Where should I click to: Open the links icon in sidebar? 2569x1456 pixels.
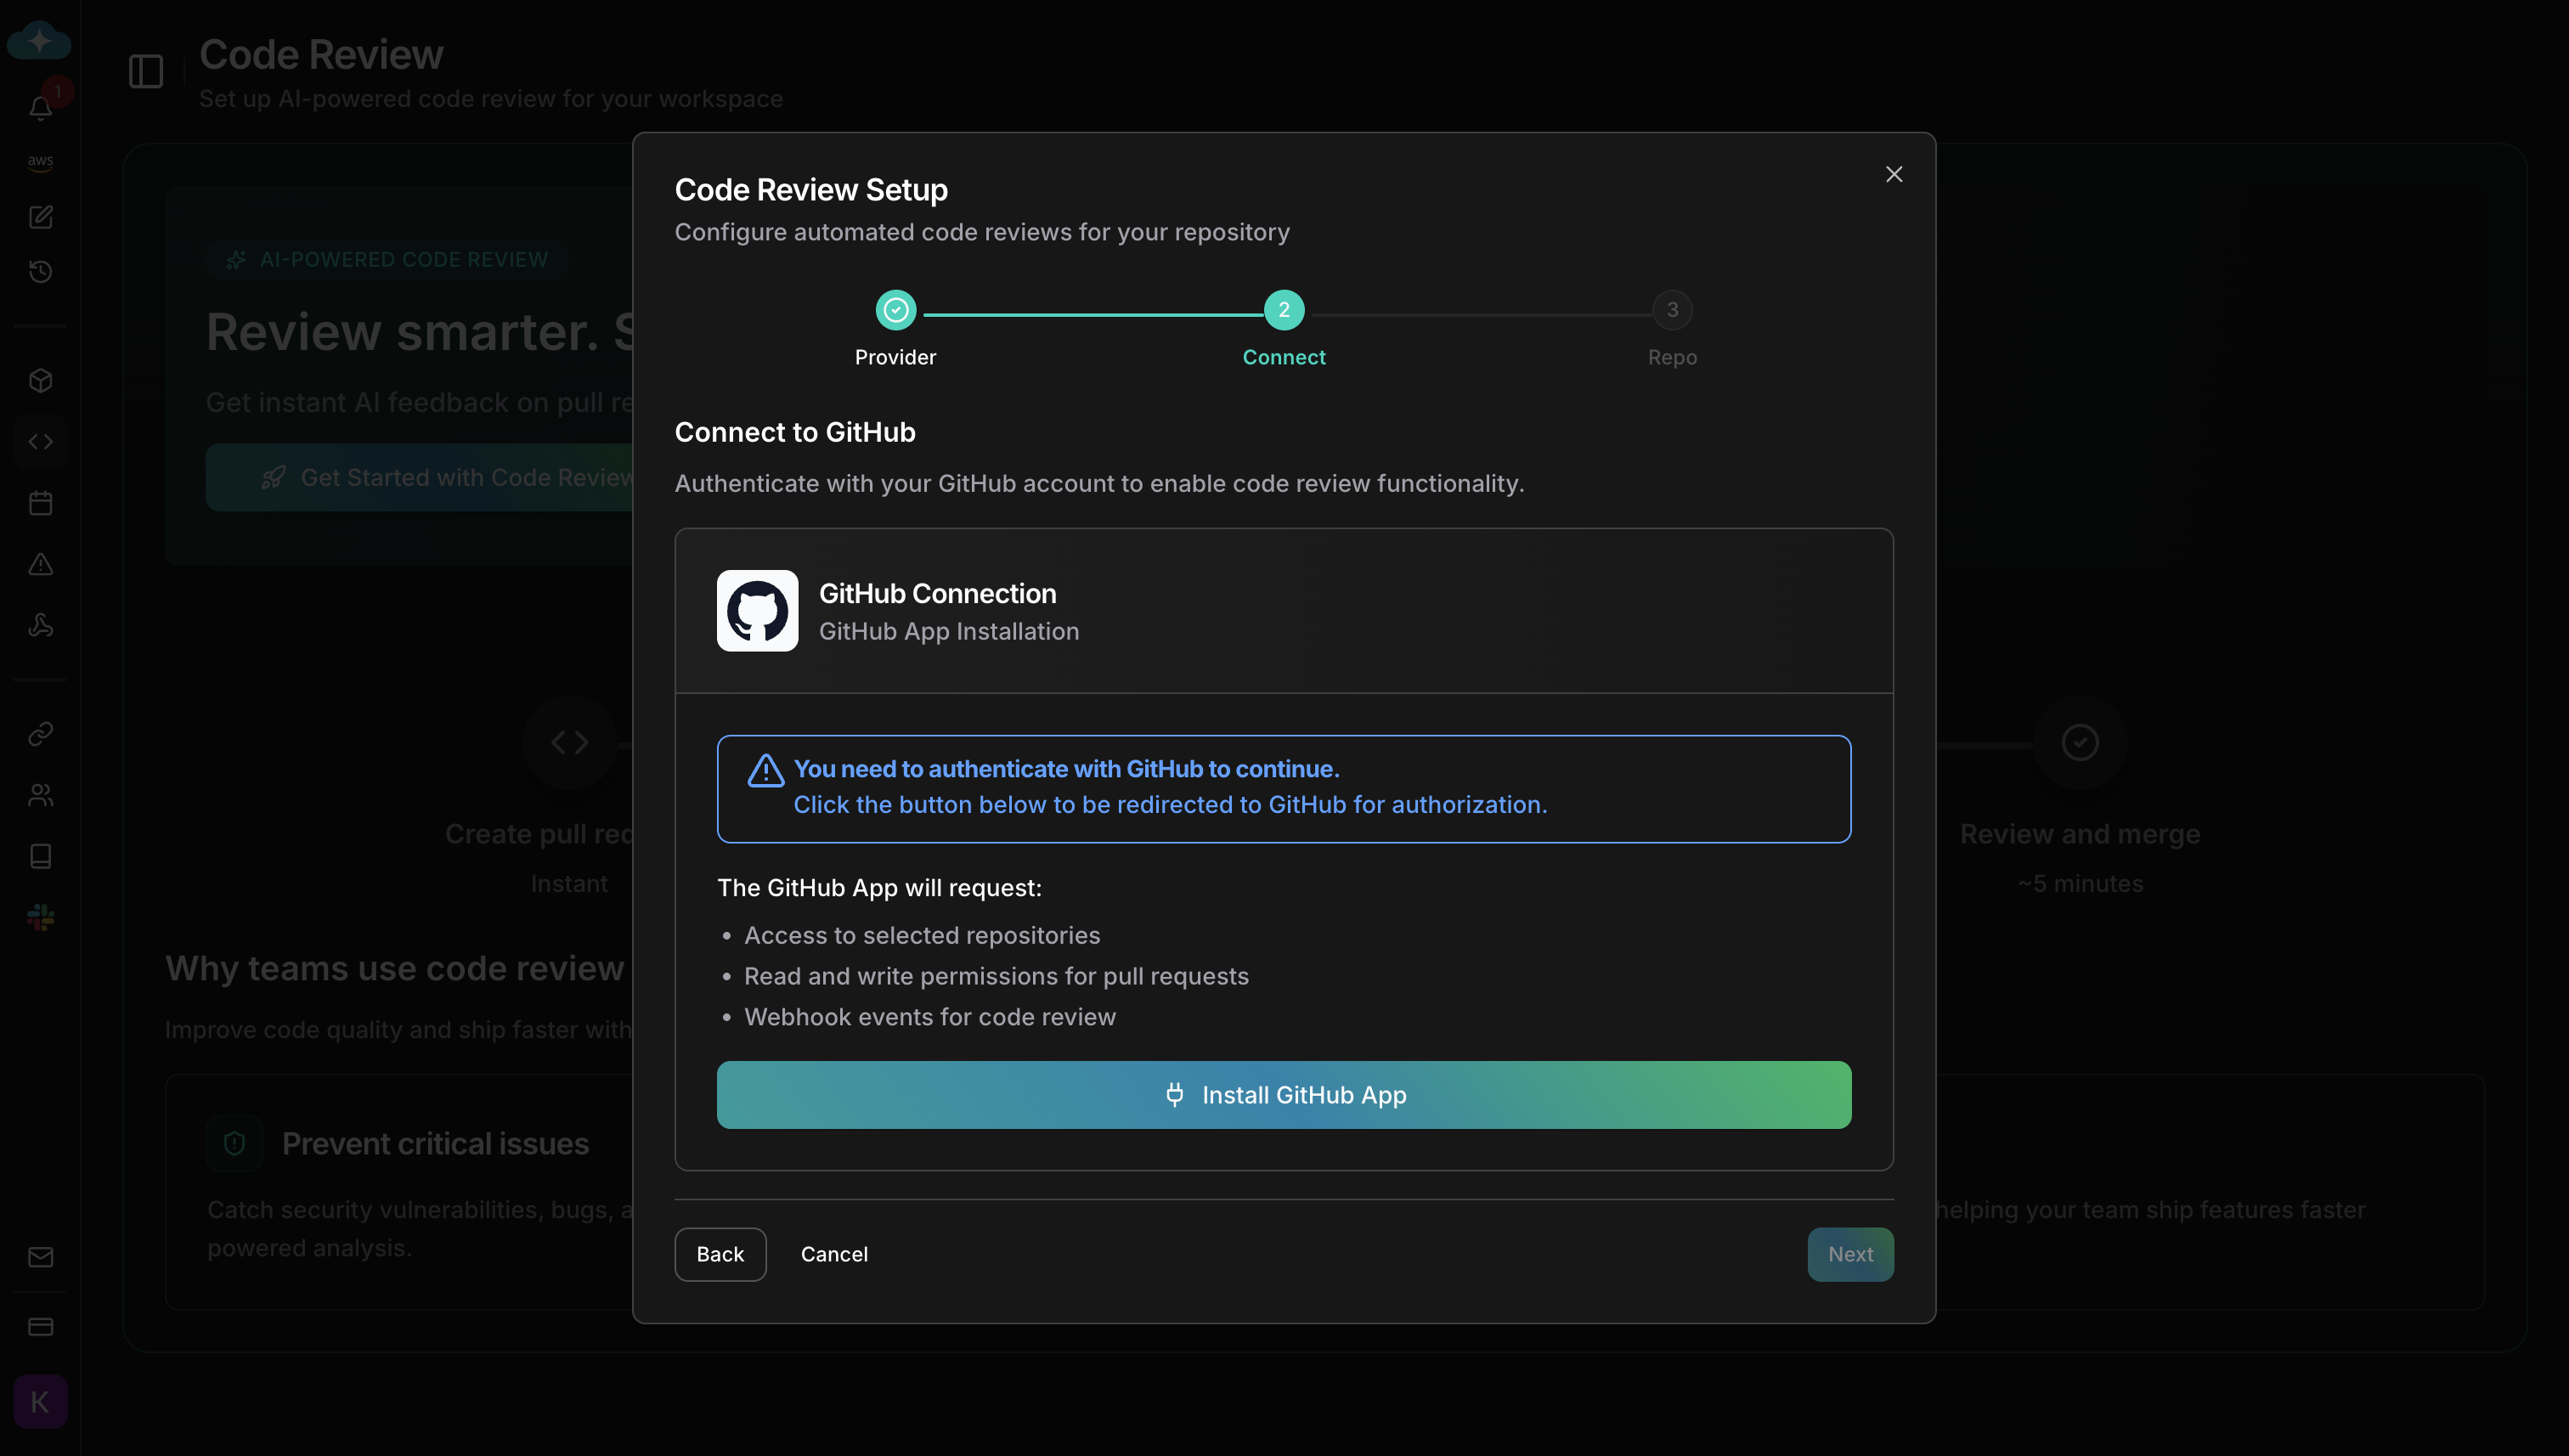click(40, 733)
